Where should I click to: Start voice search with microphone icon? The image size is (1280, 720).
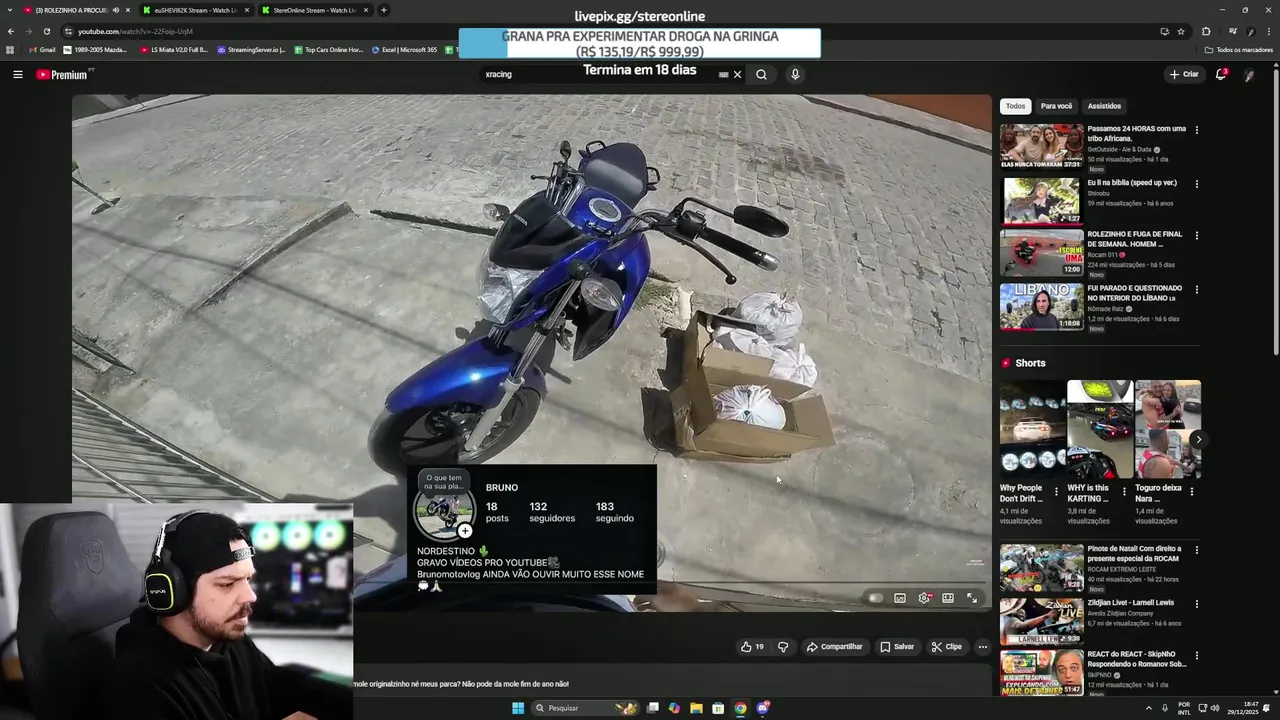point(795,74)
